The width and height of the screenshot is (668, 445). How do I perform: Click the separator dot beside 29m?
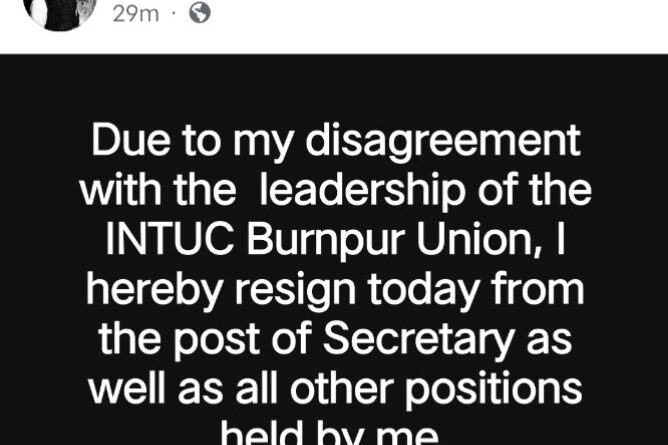pyautogui.click(x=173, y=14)
